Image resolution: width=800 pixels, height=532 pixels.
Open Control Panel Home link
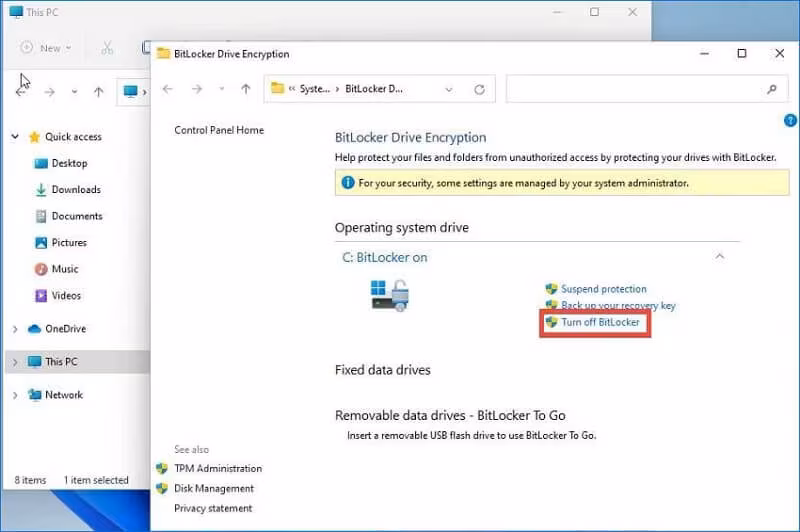pos(219,130)
